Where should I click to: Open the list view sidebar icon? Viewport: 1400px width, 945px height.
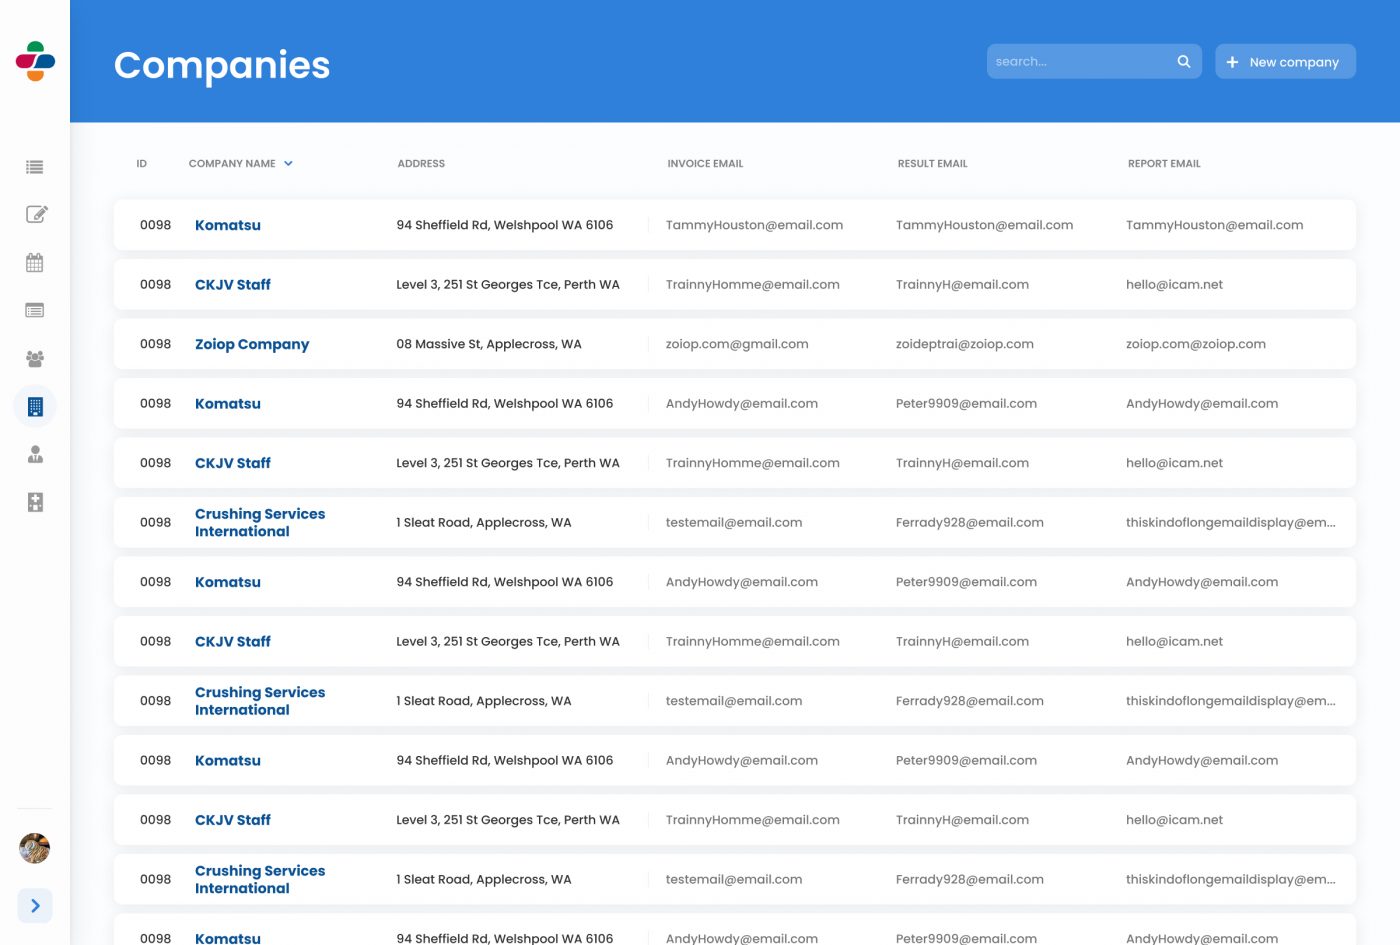[x=35, y=167]
